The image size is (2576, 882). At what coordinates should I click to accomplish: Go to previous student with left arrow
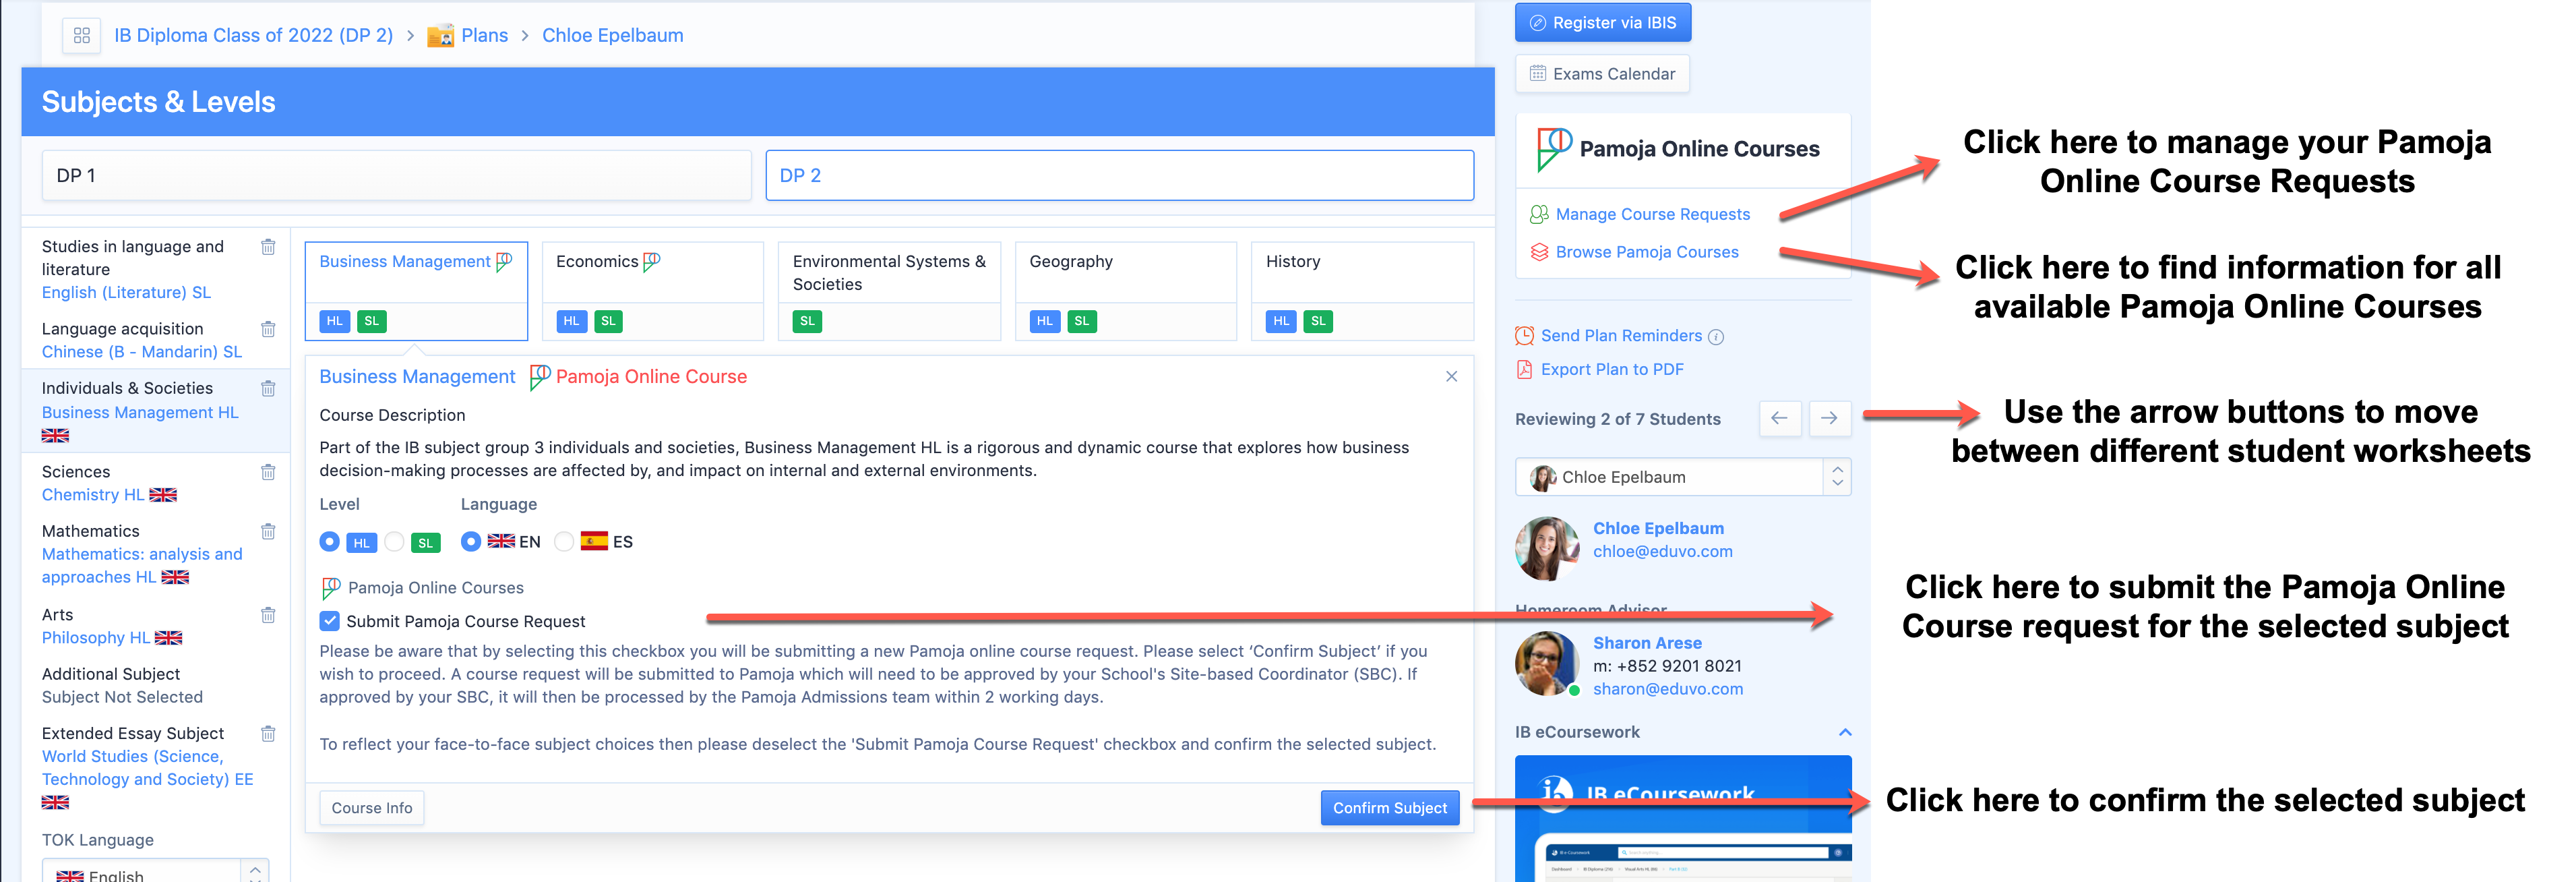(1779, 418)
